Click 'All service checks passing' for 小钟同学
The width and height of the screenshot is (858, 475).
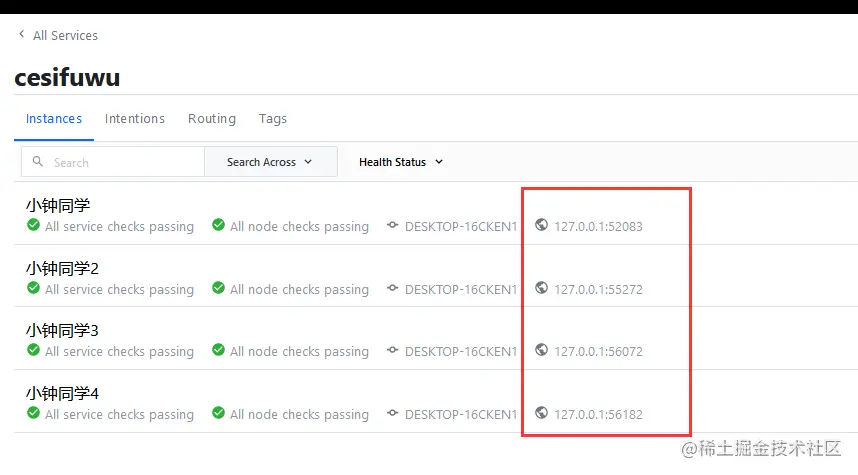[119, 227]
